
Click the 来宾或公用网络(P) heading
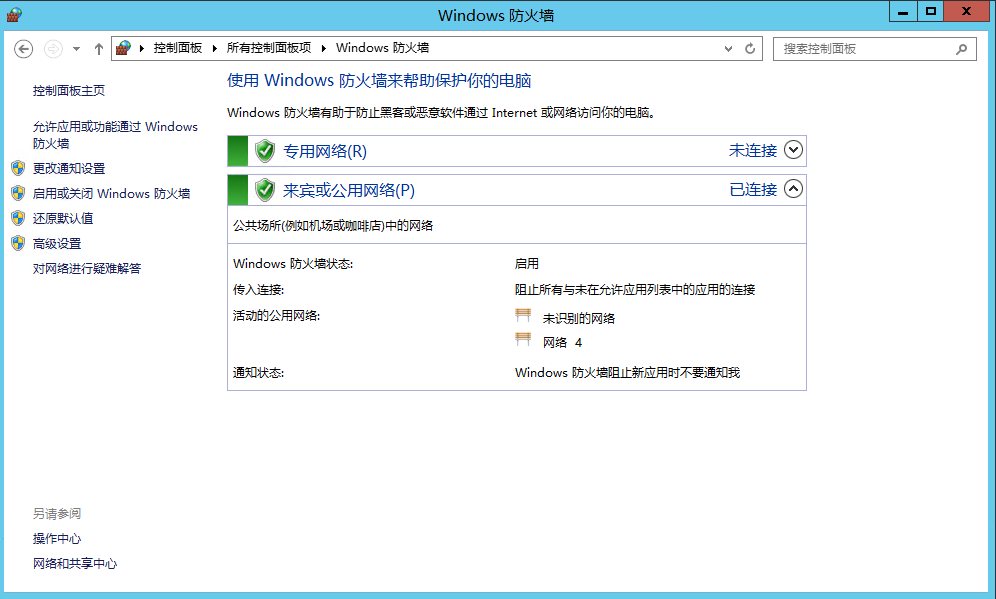349,191
